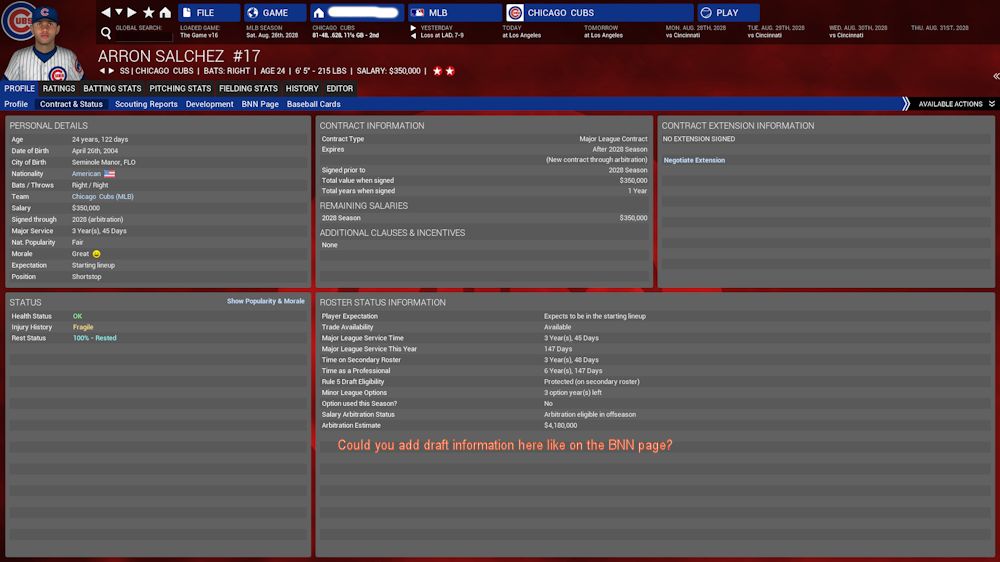This screenshot has height=562, width=1000.
Task: Click the 100% - Rested status value
Action: 94,338
